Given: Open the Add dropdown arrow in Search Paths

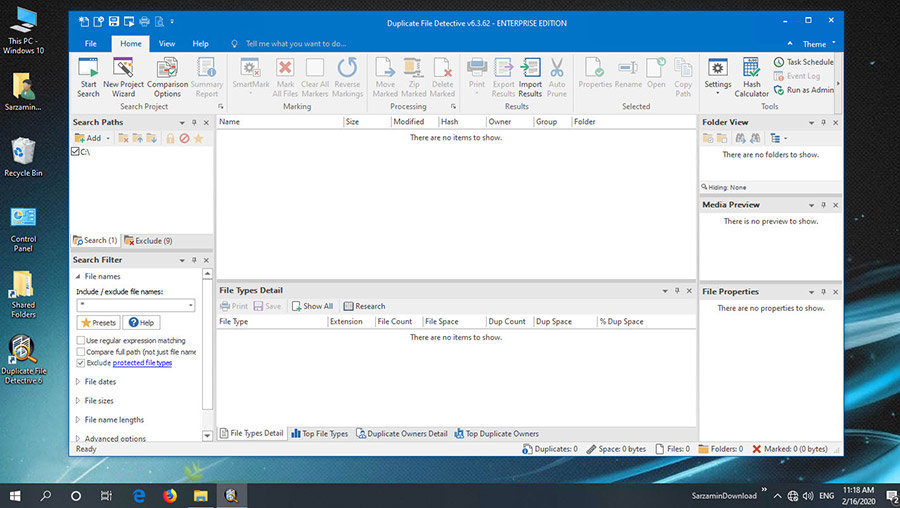Looking at the screenshot, I should [x=108, y=138].
